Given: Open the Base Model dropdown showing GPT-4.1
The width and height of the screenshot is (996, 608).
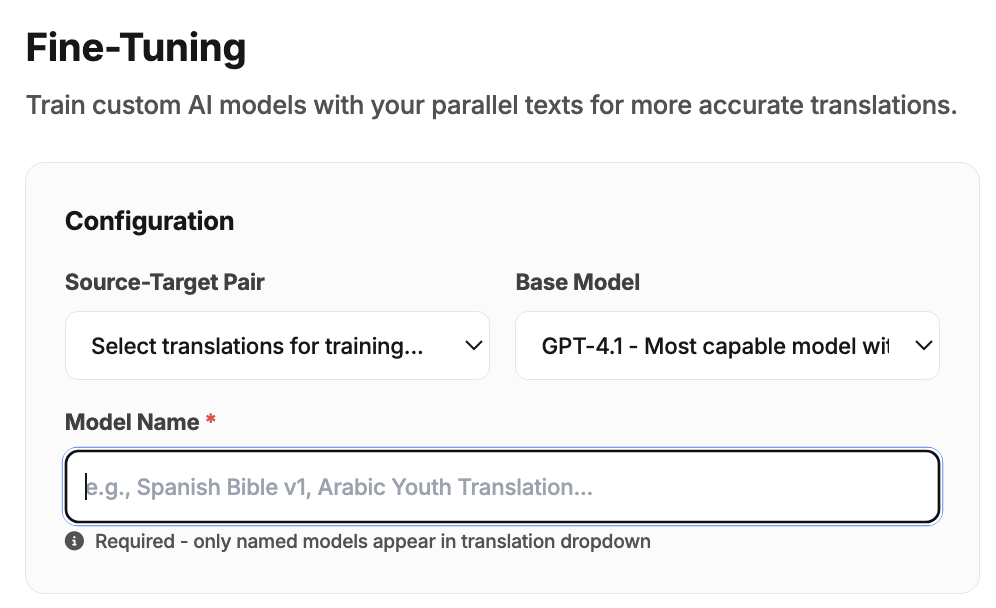Looking at the screenshot, I should tap(727, 345).
